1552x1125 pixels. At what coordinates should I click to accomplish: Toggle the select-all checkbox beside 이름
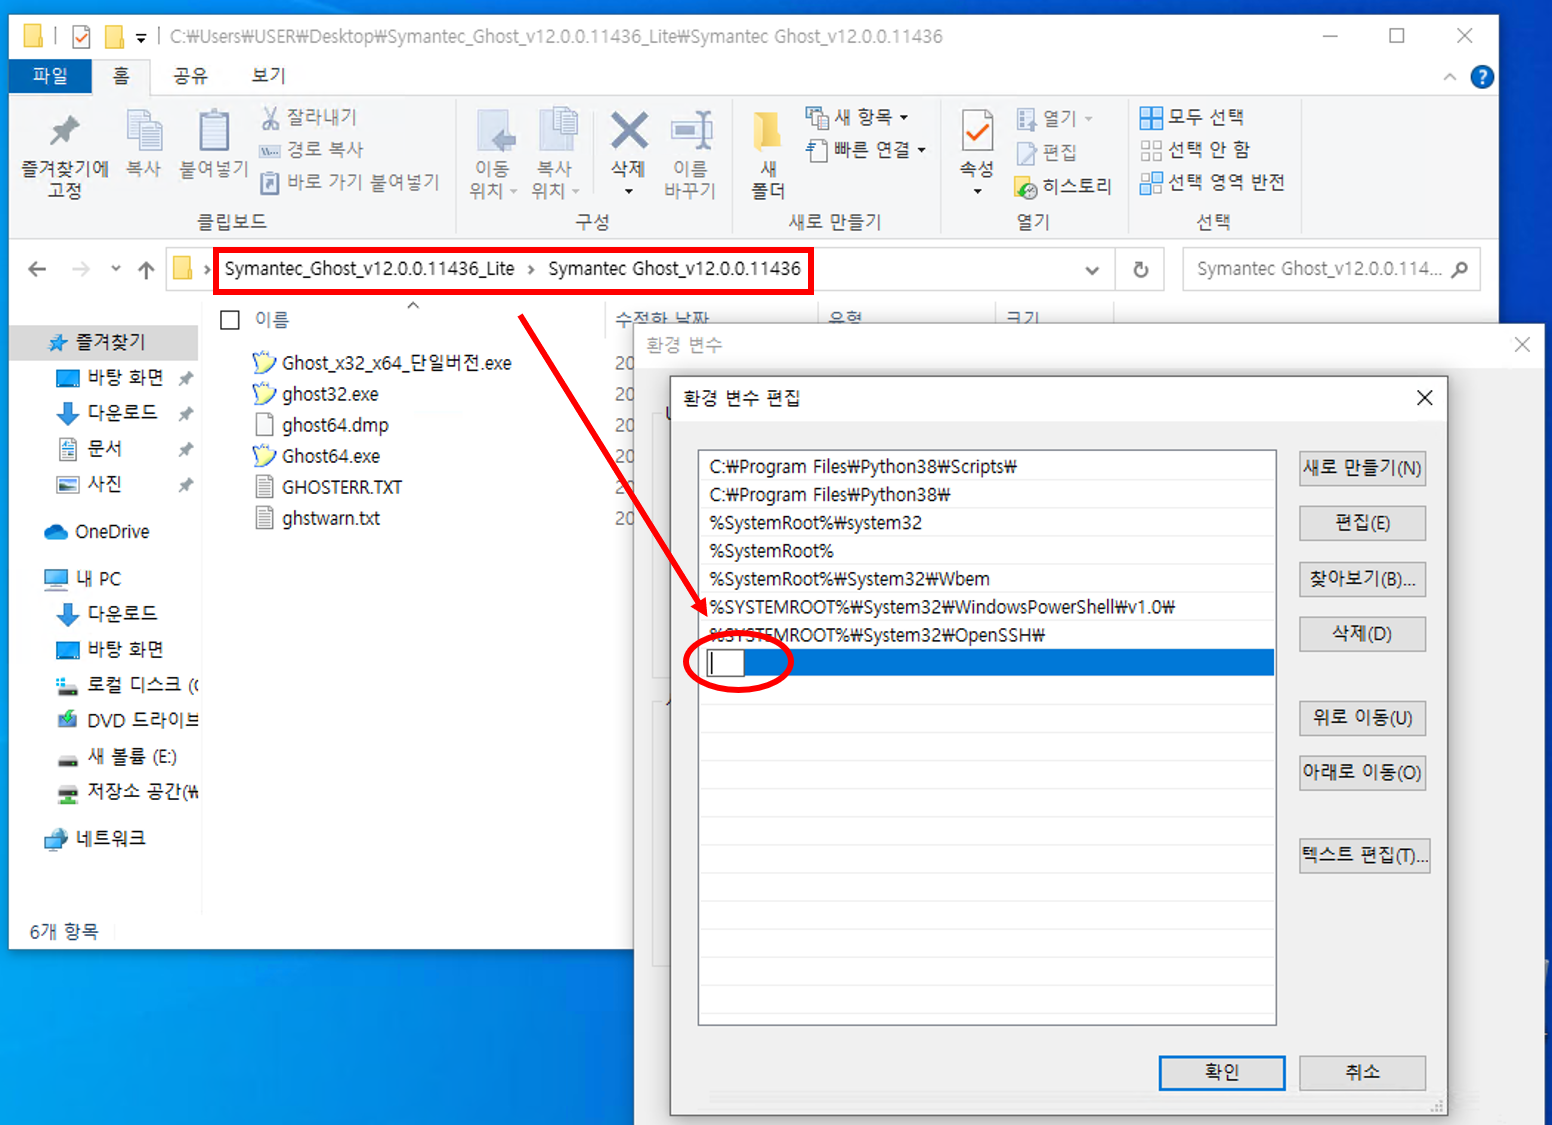click(x=230, y=320)
